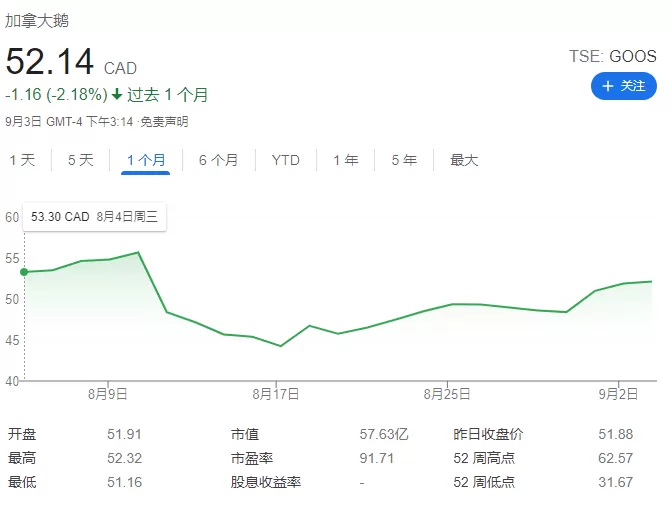Show the 5 年 price history

click(x=404, y=160)
